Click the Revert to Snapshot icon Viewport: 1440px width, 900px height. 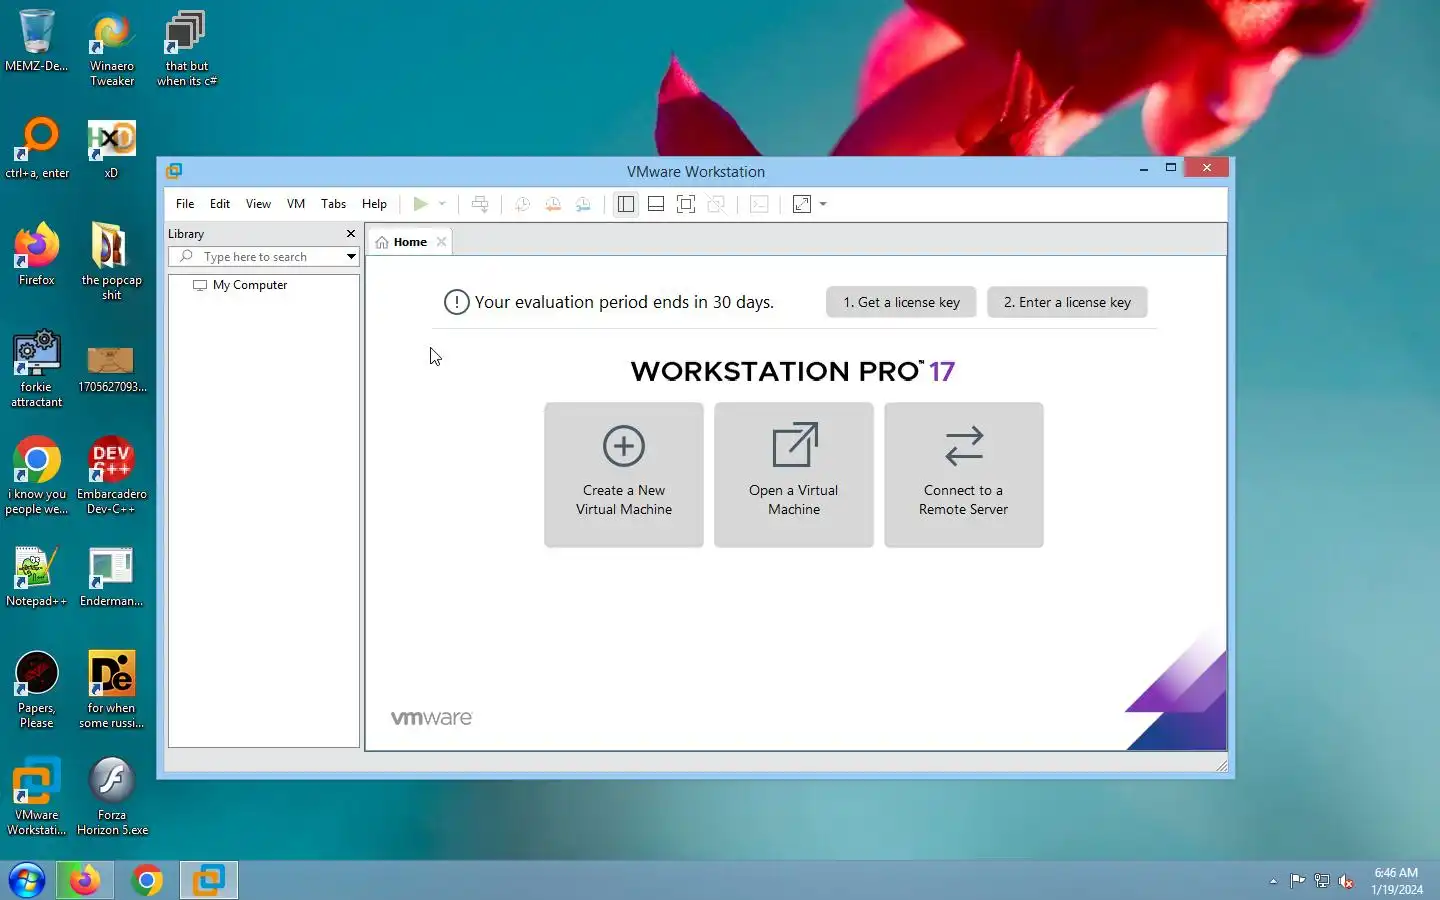click(552, 204)
